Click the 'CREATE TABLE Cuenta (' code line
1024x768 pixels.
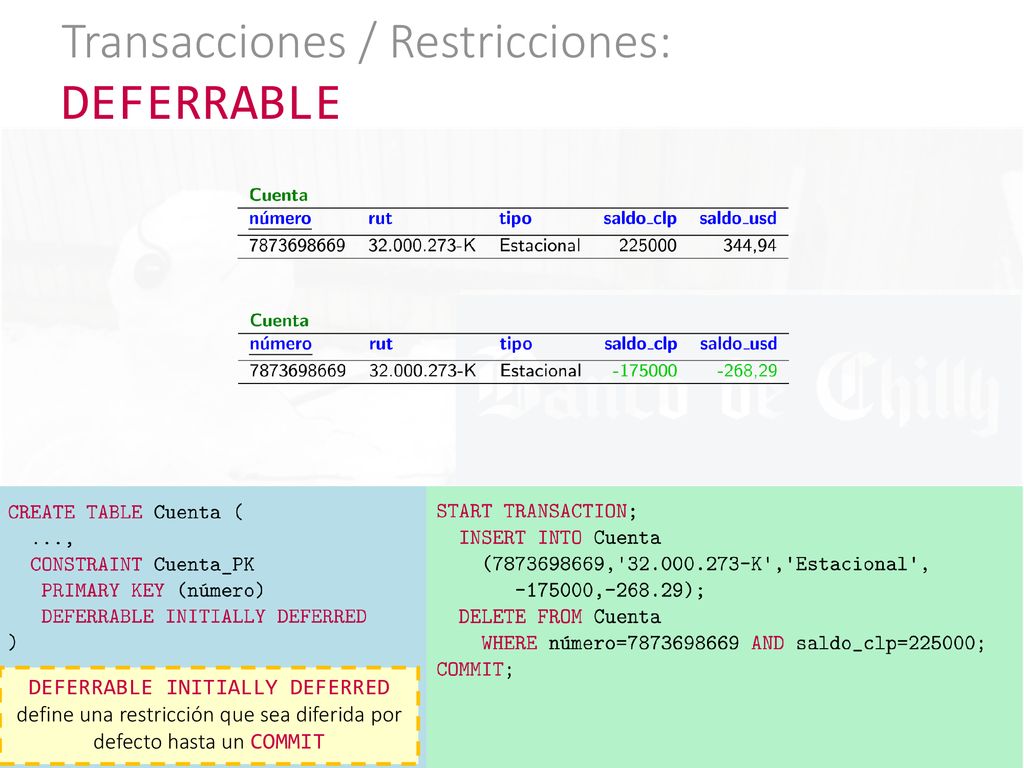(125, 512)
